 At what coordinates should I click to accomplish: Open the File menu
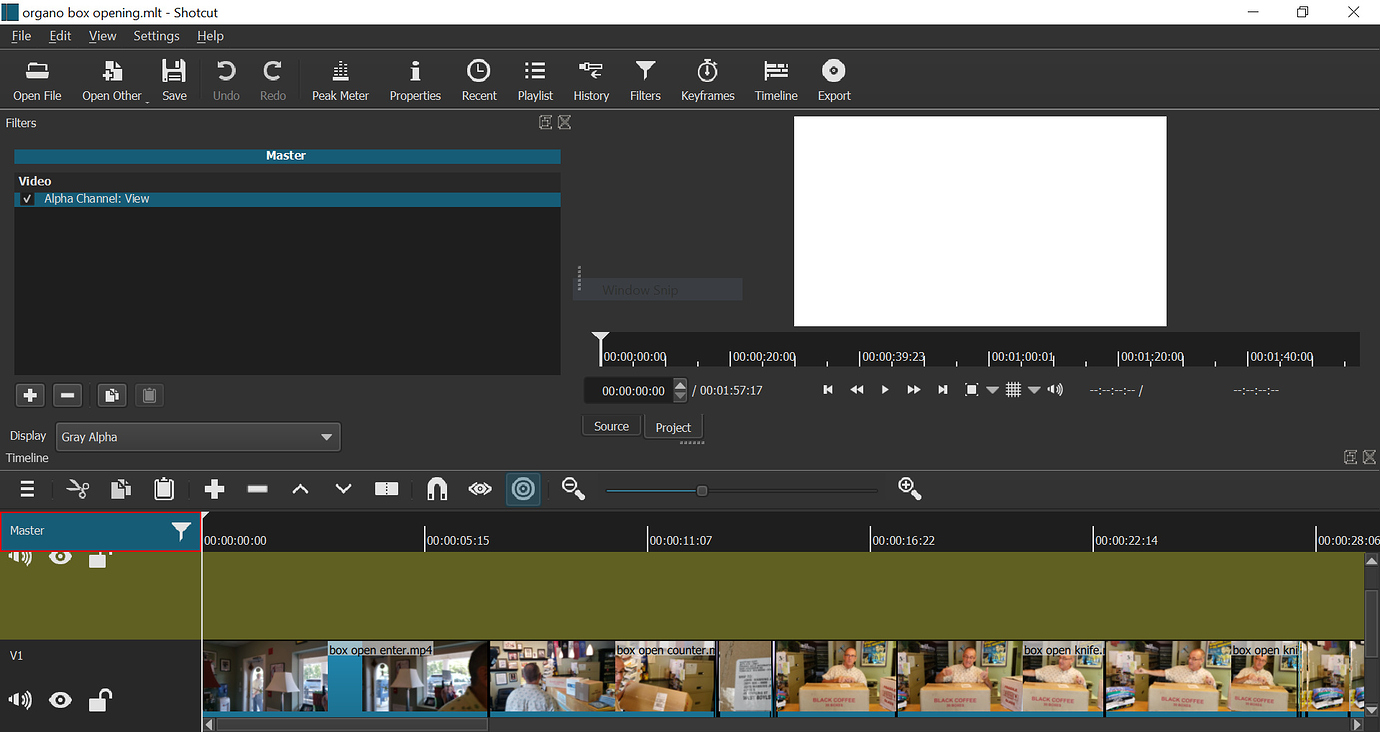pyautogui.click(x=21, y=36)
